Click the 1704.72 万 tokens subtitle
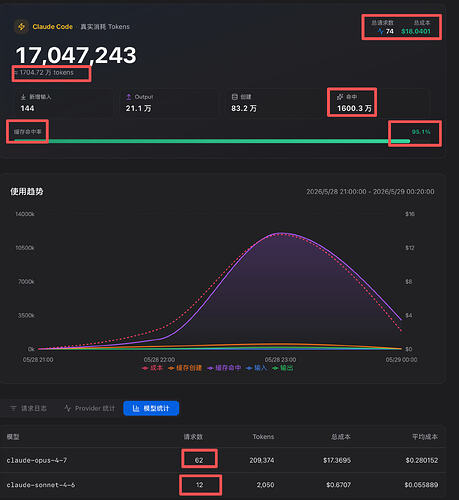 tap(44, 72)
